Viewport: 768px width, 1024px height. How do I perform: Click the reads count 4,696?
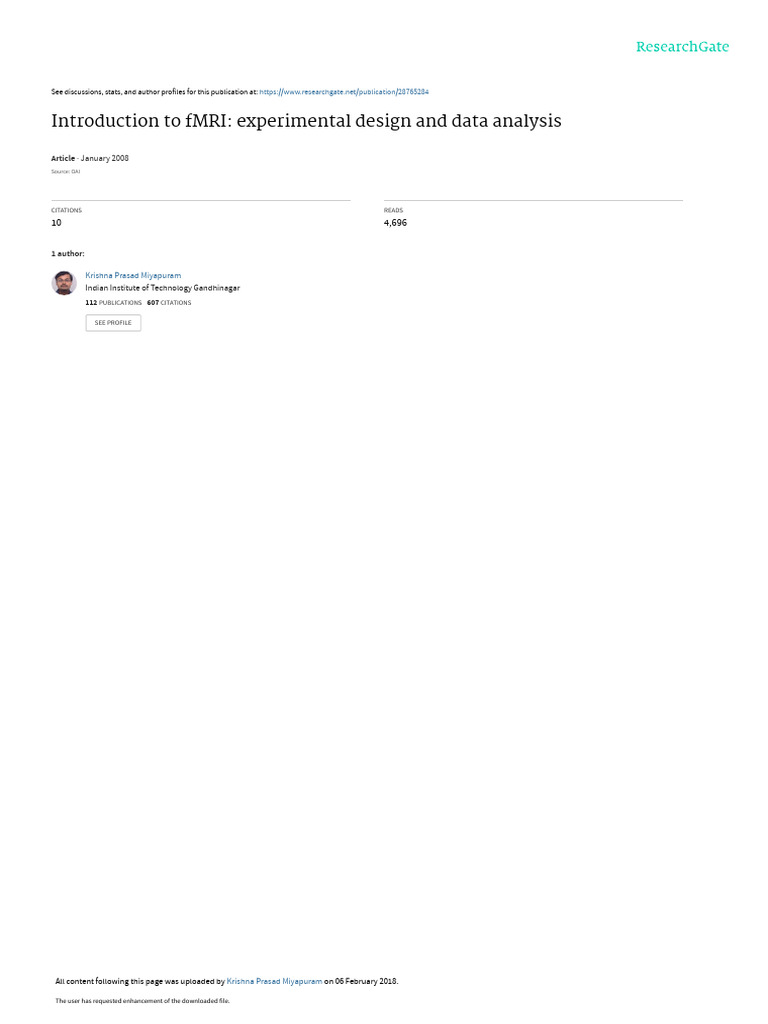[x=395, y=223]
